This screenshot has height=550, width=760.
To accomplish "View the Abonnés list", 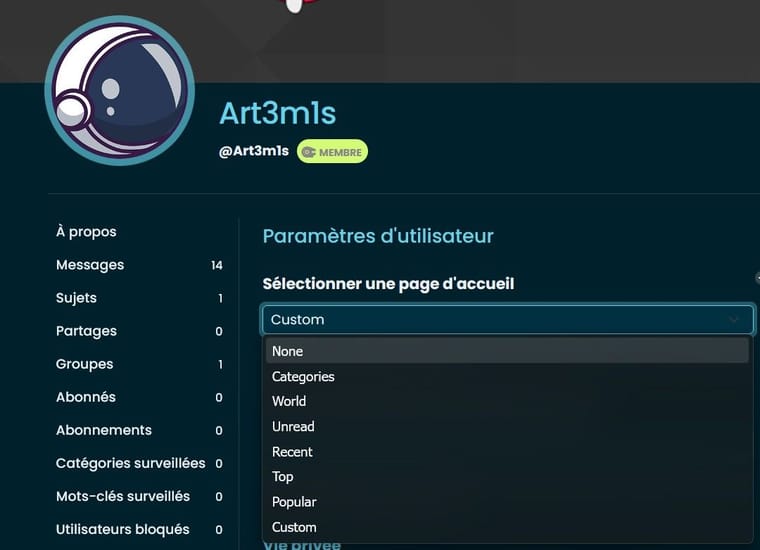I will tap(85, 397).
